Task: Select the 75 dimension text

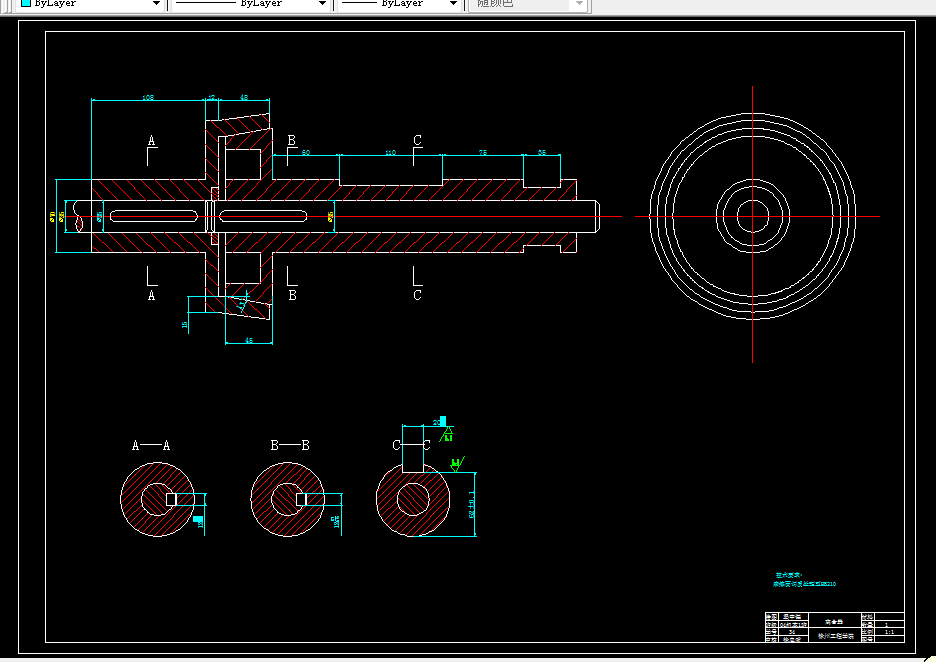Action: click(482, 152)
